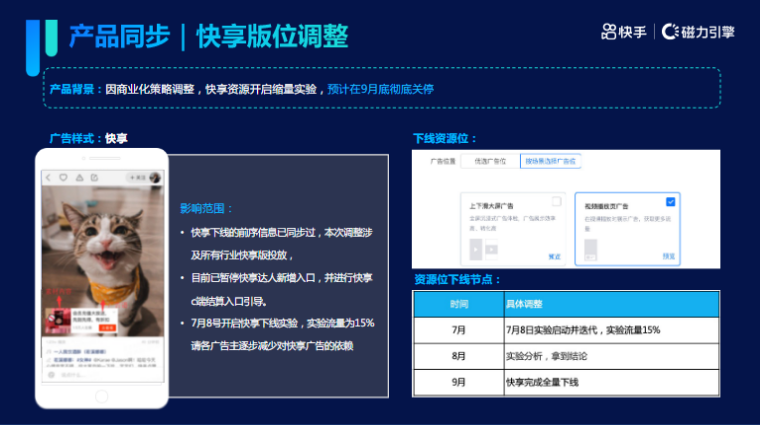Click the Kuaishou logo at top right
This screenshot has height=425, width=760.
coord(624,32)
